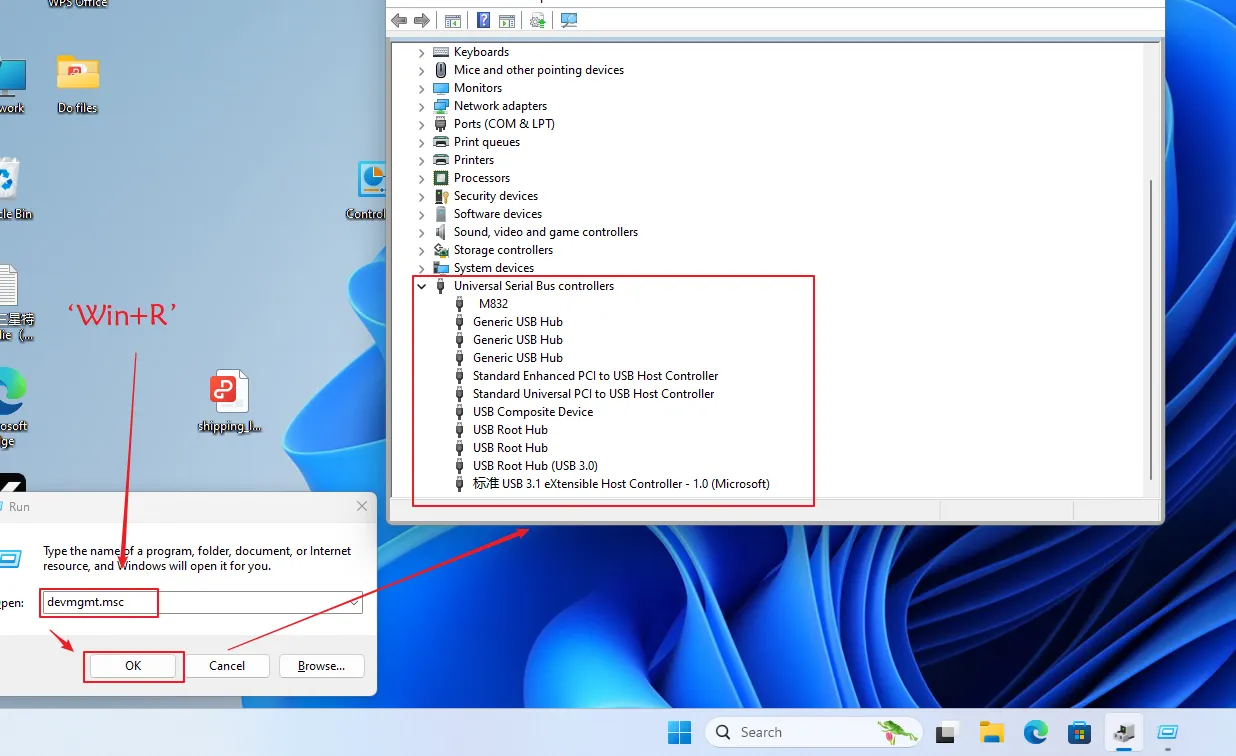The image size is (1236, 756).
Task: Click the Forward arrow in Device Manager toolbar
Action: pos(422,20)
